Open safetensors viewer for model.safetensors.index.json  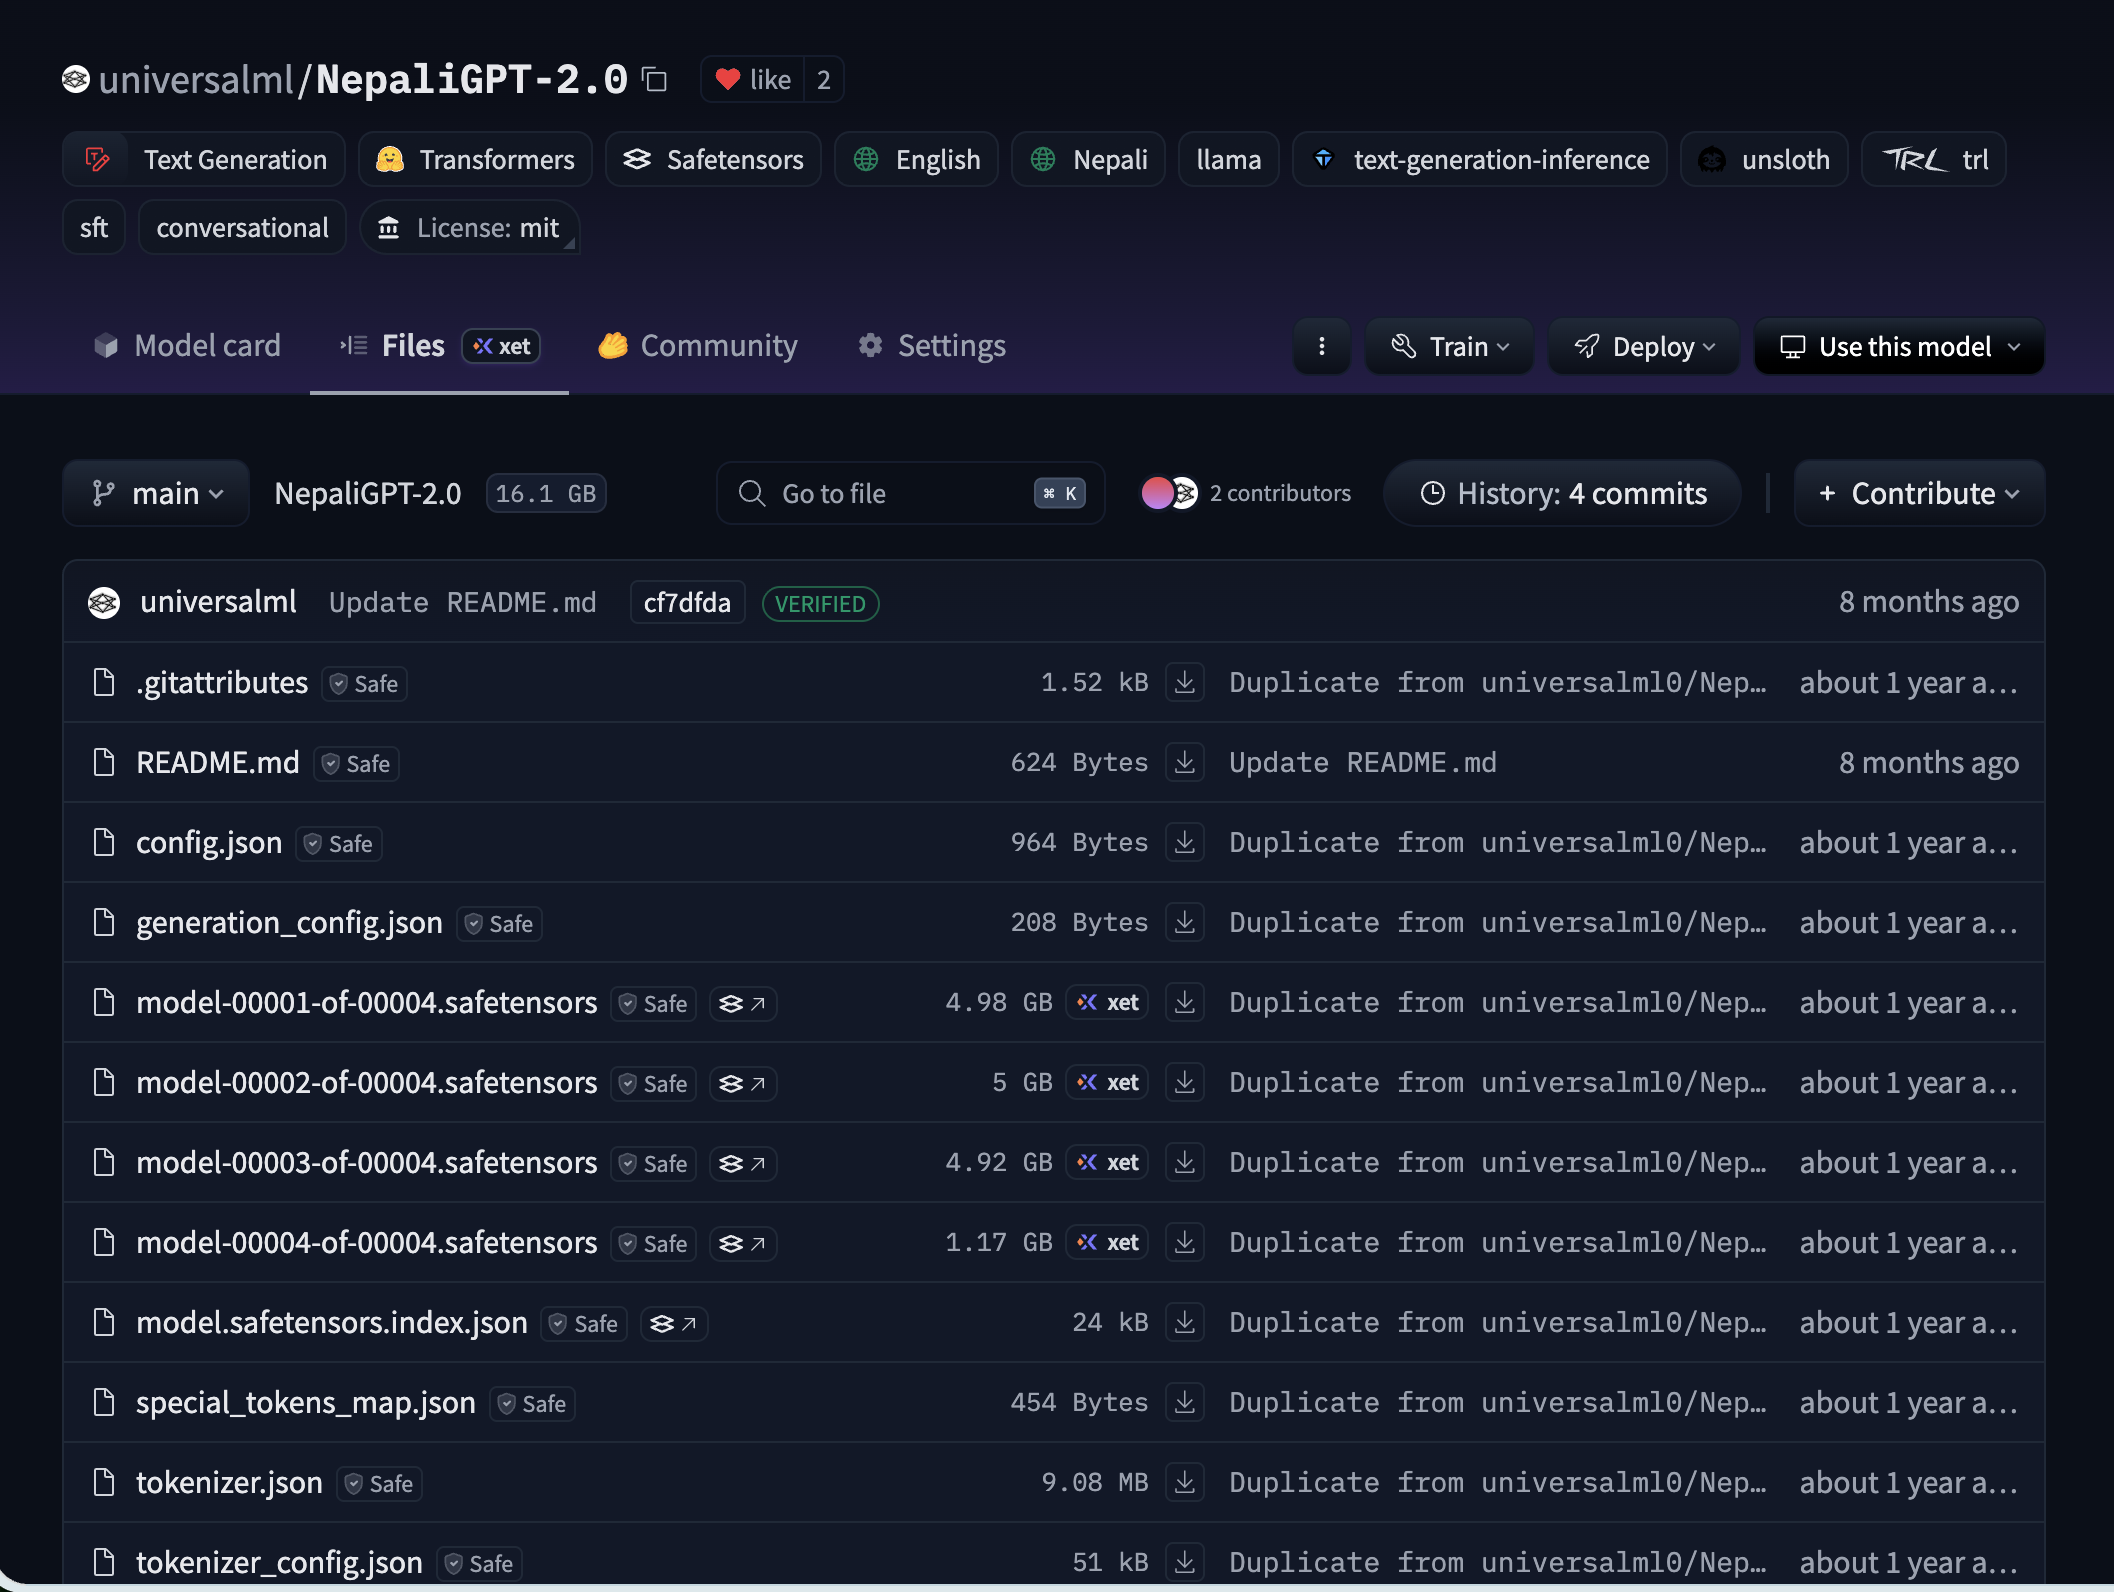(673, 1324)
